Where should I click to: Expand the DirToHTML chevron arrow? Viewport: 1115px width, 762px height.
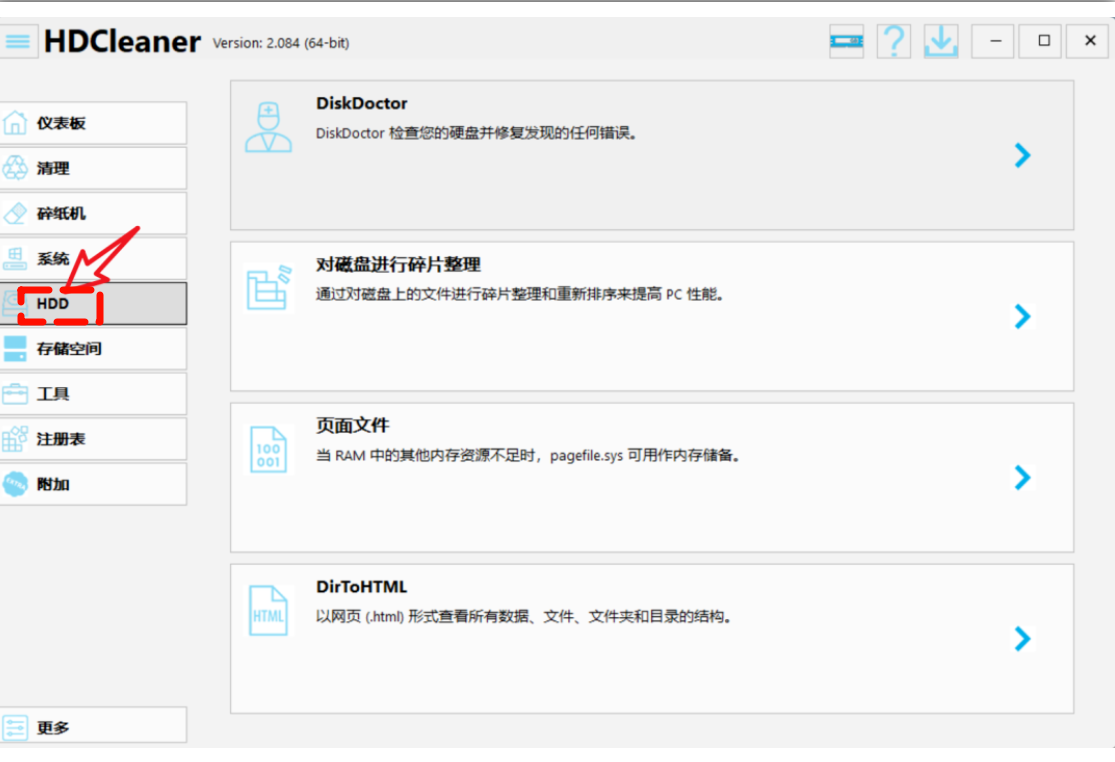(x=1022, y=639)
